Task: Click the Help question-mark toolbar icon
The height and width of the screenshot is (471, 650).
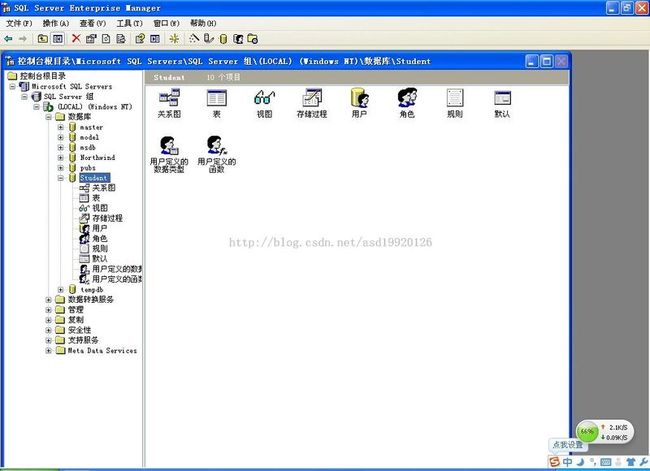Action: point(140,39)
